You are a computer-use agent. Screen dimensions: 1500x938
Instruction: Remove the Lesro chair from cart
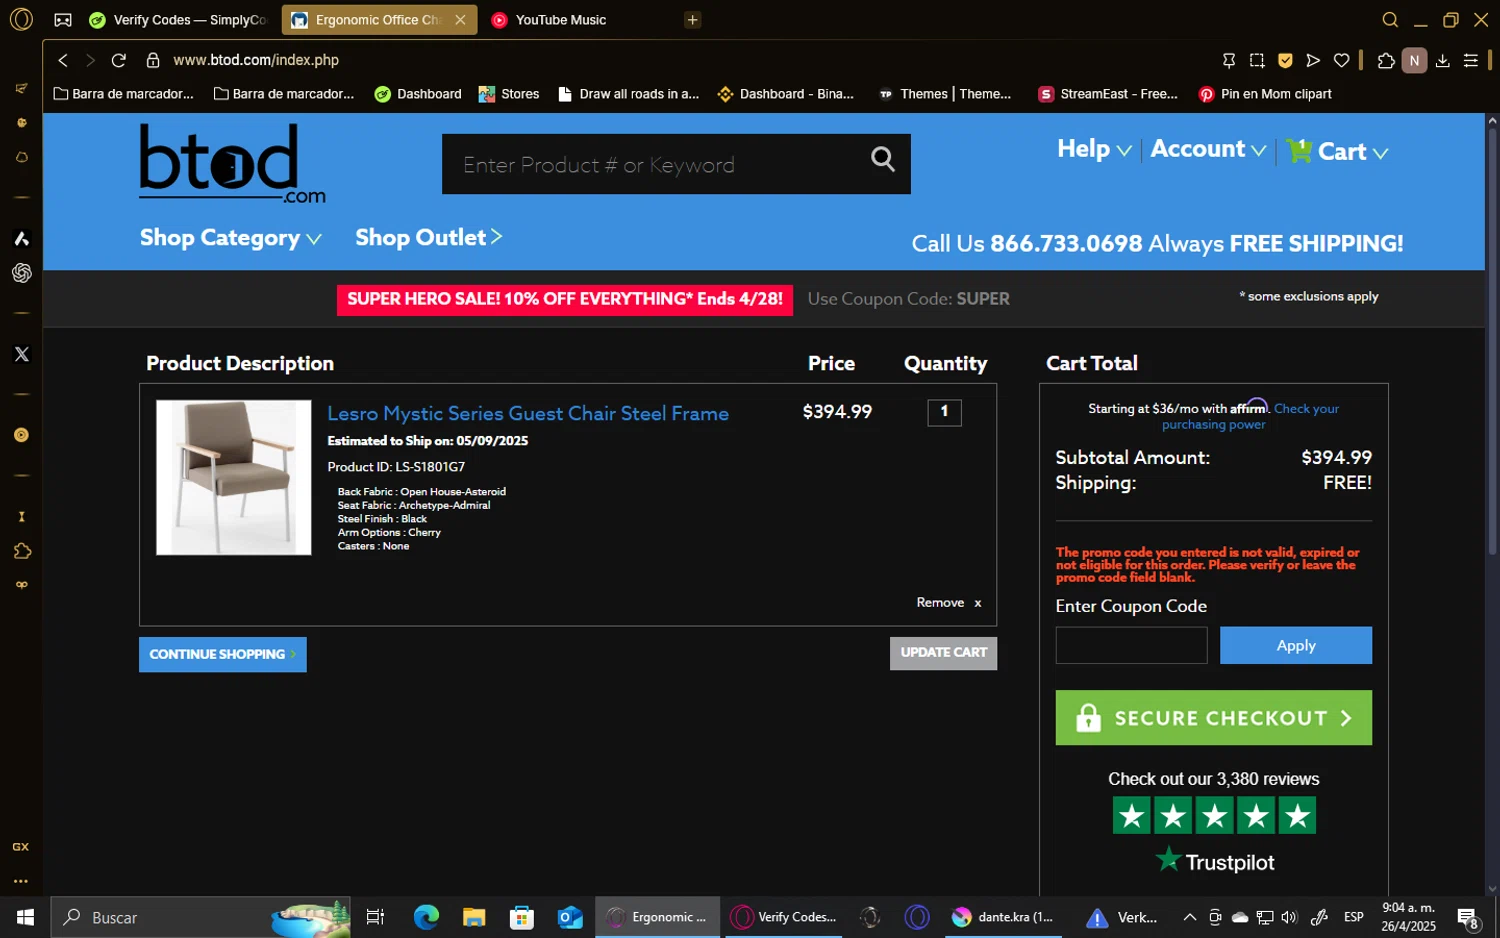pos(949,603)
